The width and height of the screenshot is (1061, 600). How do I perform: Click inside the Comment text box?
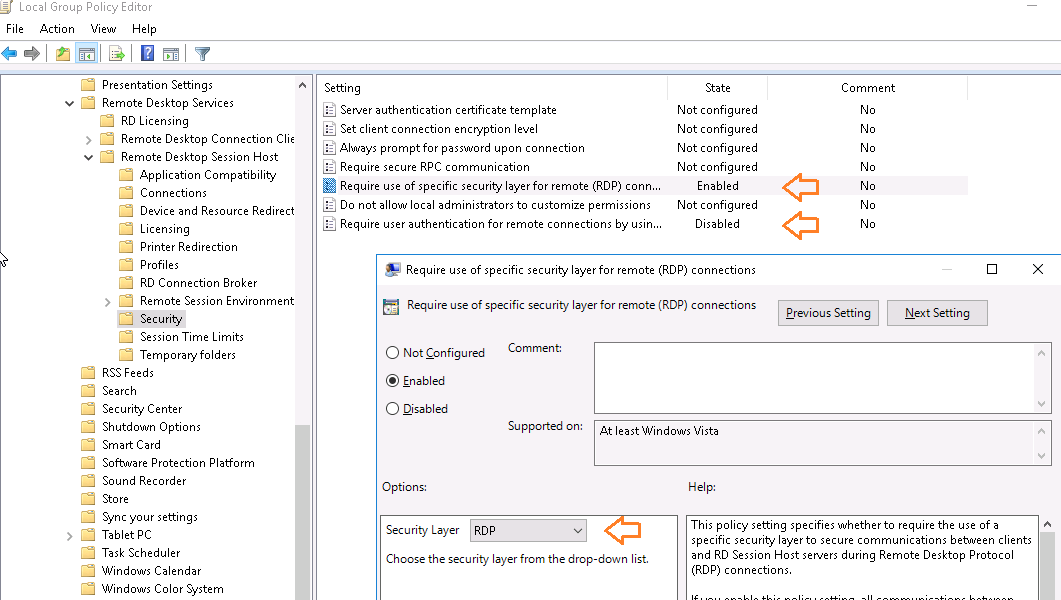(x=814, y=377)
